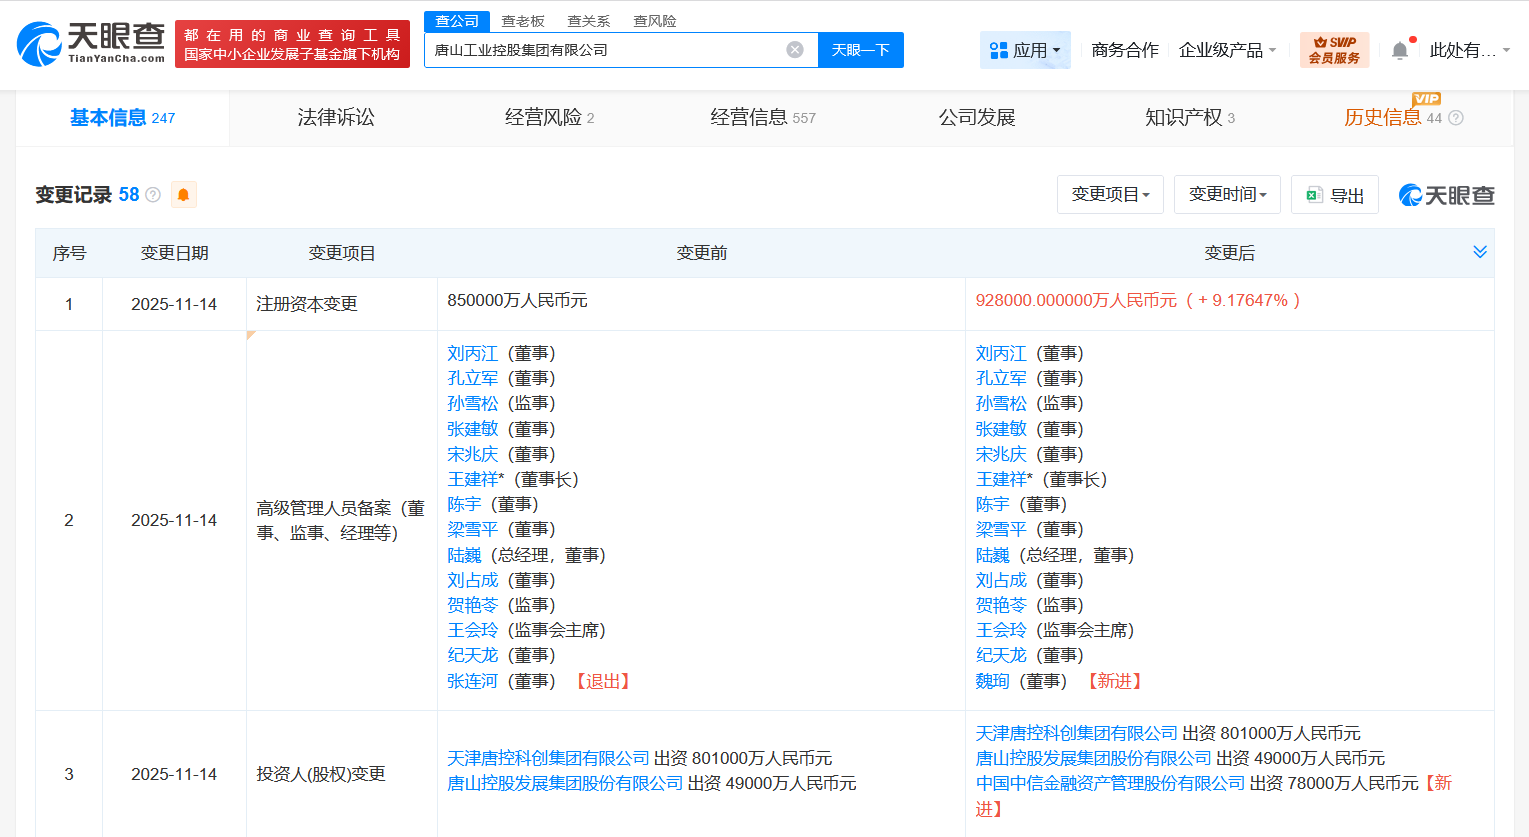Screen dimensions: 1529x837
Task: Click the question mark help icon beside 变更记录
Action: coord(152,194)
